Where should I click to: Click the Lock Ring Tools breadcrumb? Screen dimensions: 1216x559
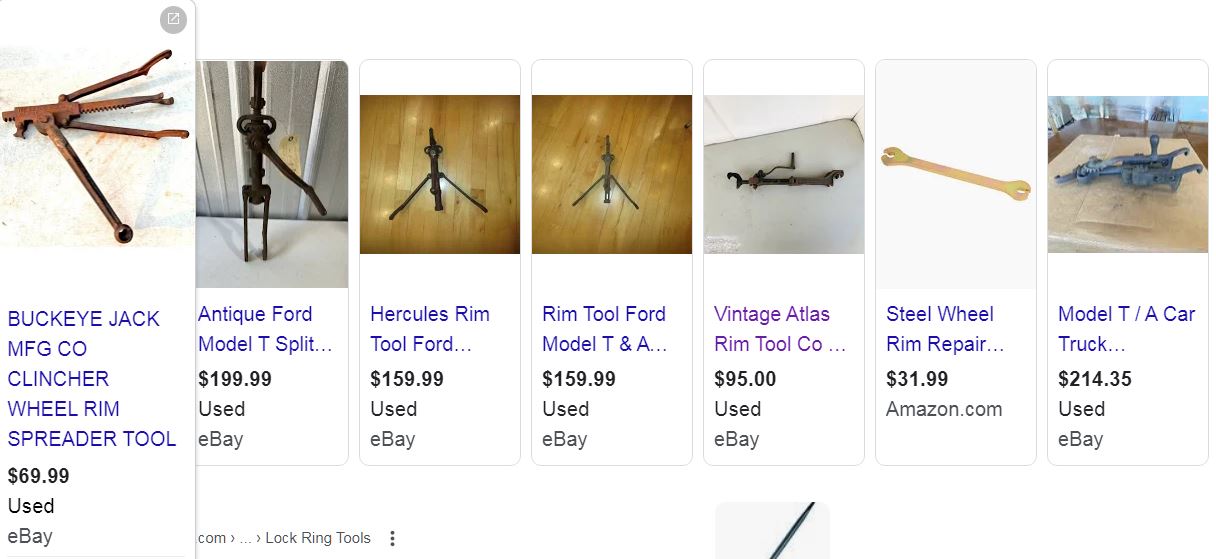pos(317,538)
